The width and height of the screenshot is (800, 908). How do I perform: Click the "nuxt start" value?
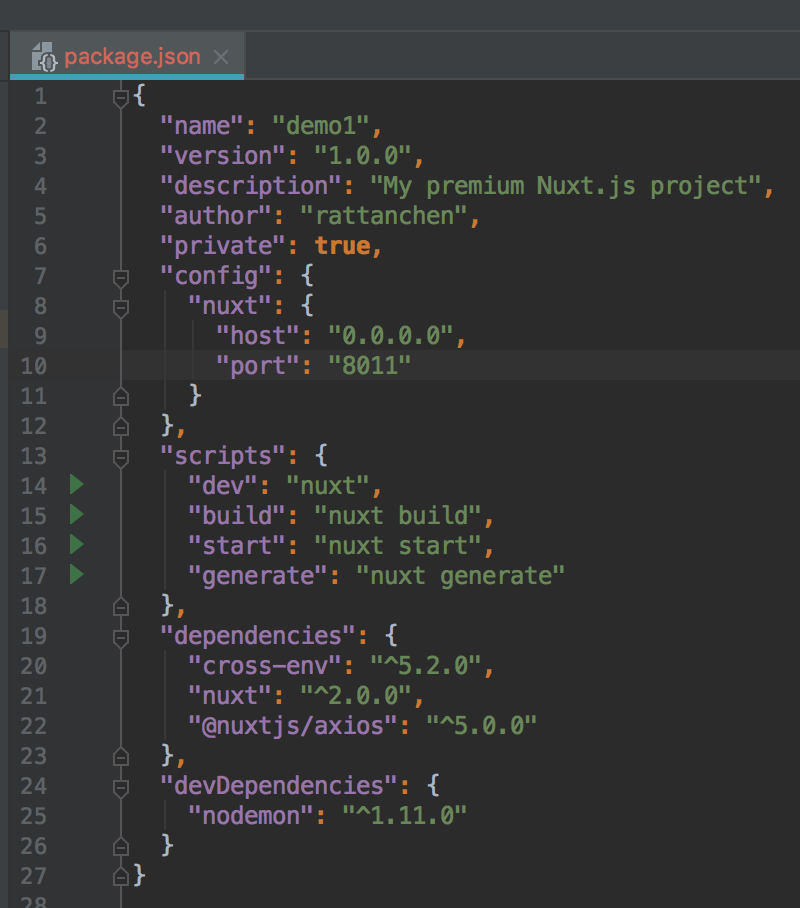[x=398, y=546]
